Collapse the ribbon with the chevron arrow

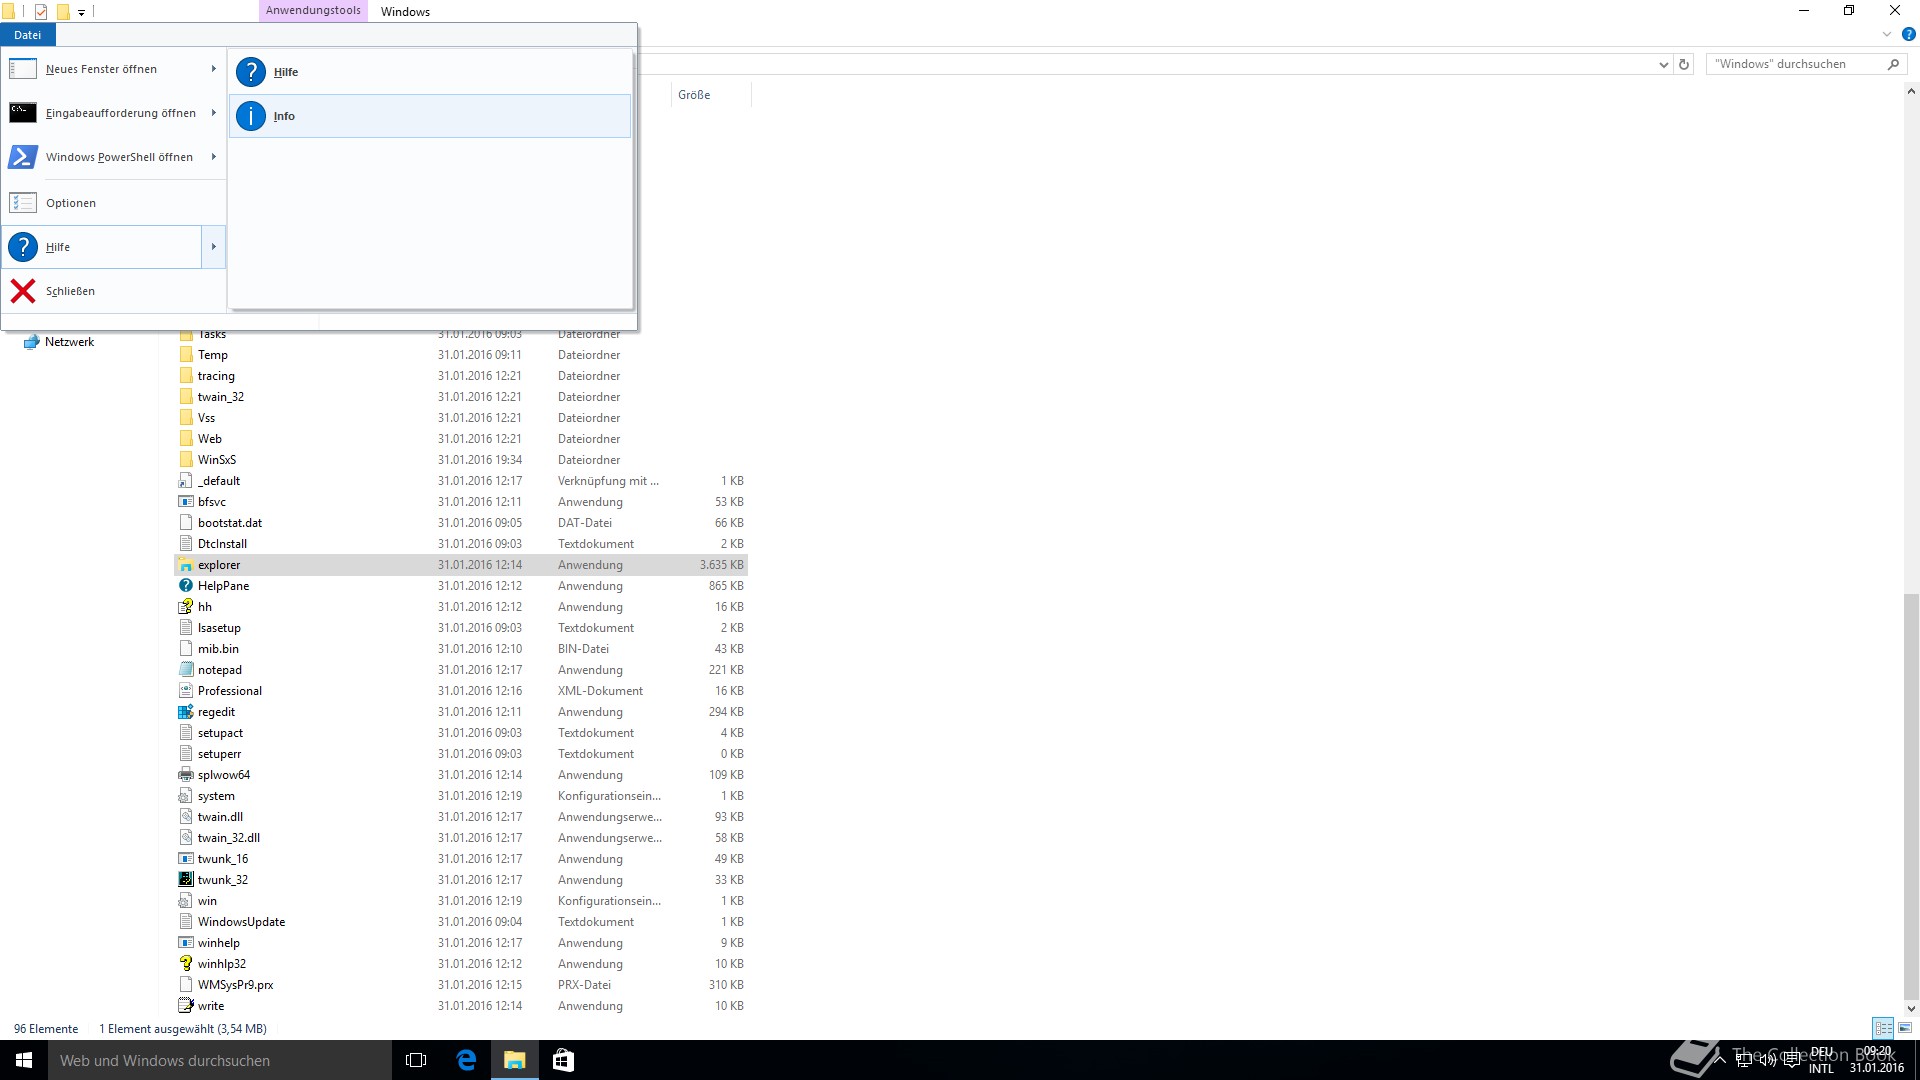coord(1887,34)
